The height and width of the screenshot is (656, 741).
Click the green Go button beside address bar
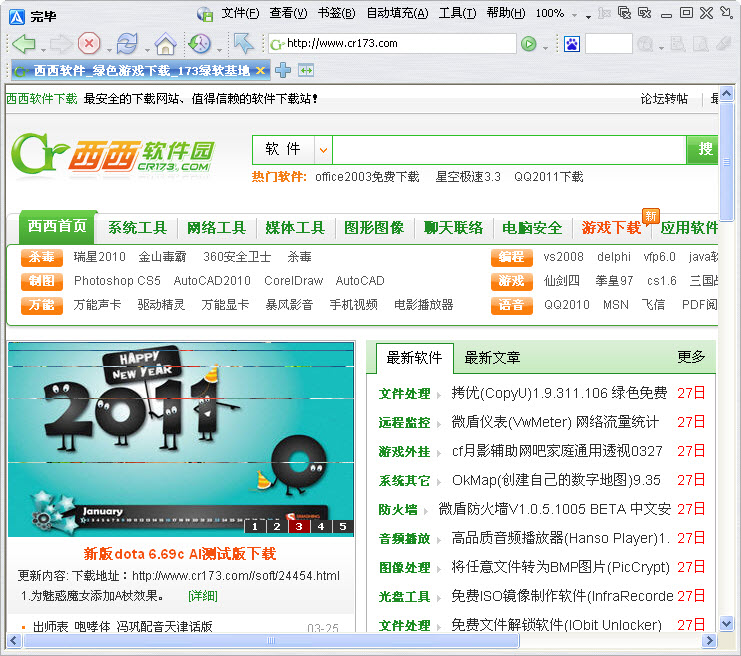tap(529, 44)
